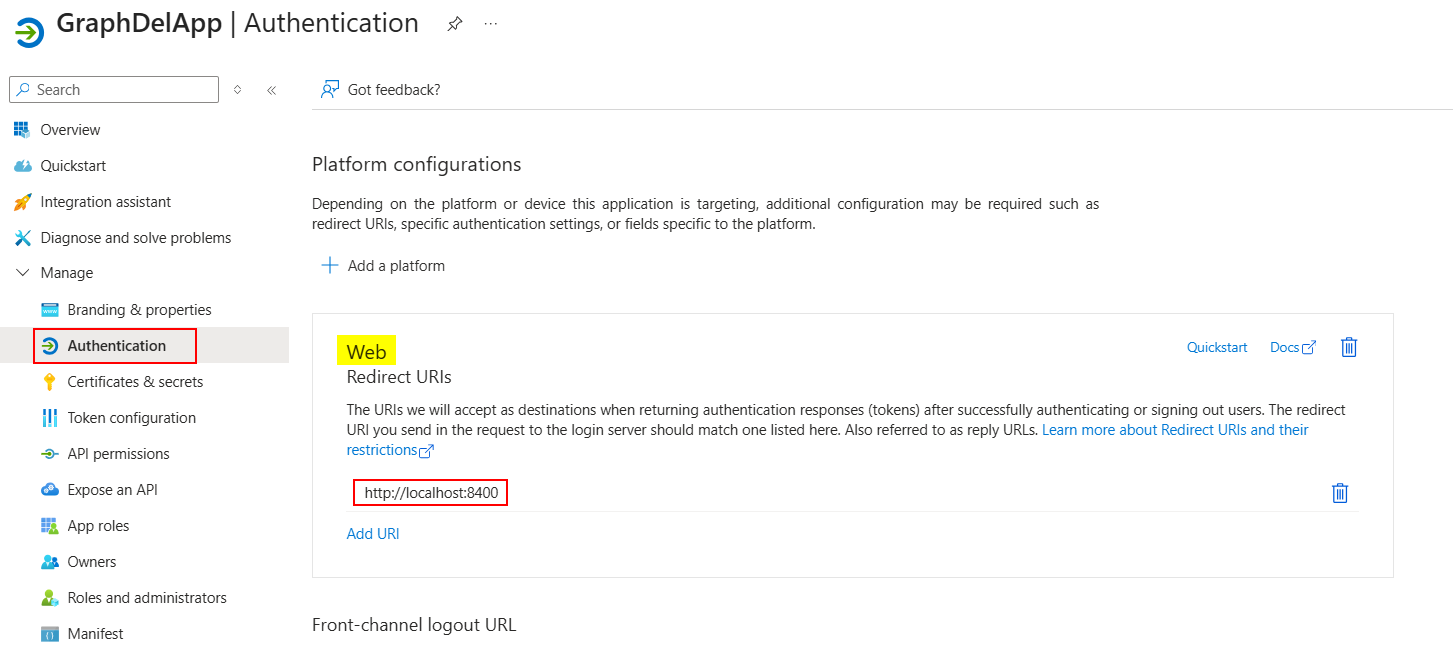Switch to Branding & properties
Image resolution: width=1453 pixels, height=652 pixels.
click(141, 309)
